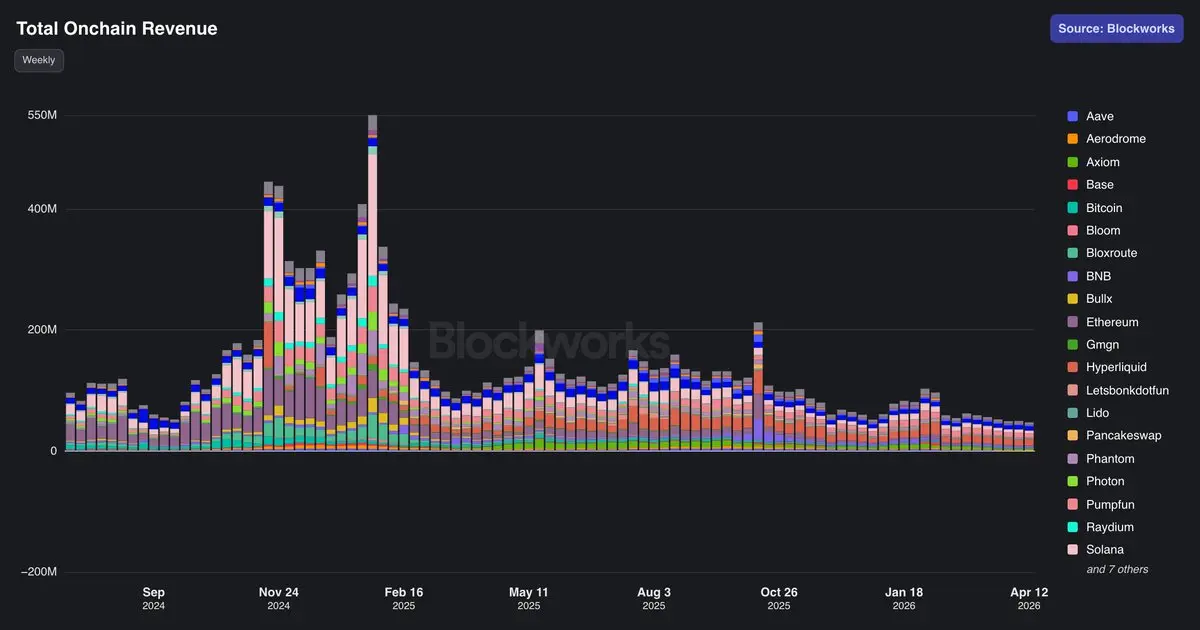Click the Weekly interval button
The height and width of the screenshot is (630, 1200).
[39, 60]
